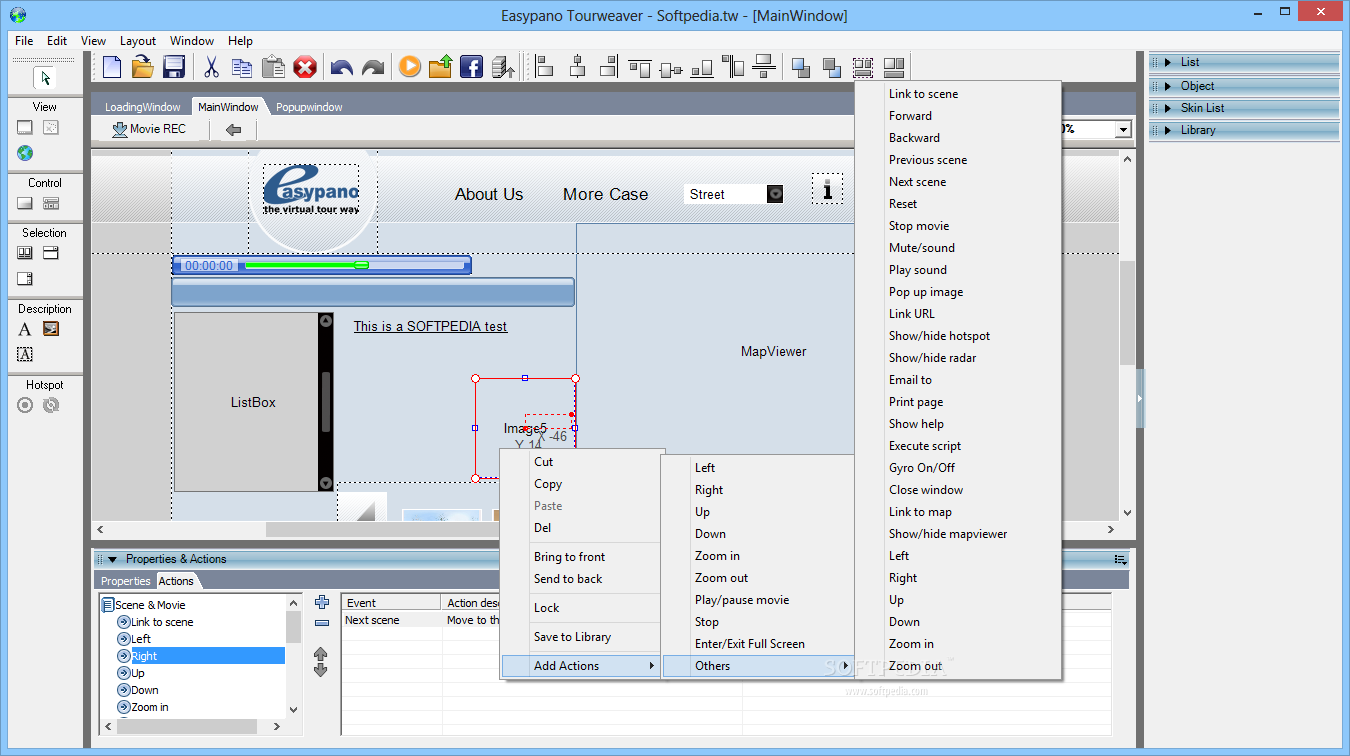This screenshot has height=756, width=1350.
Task: Select Execute script in Others submenu
Action: pyautogui.click(x=925, y=446)
